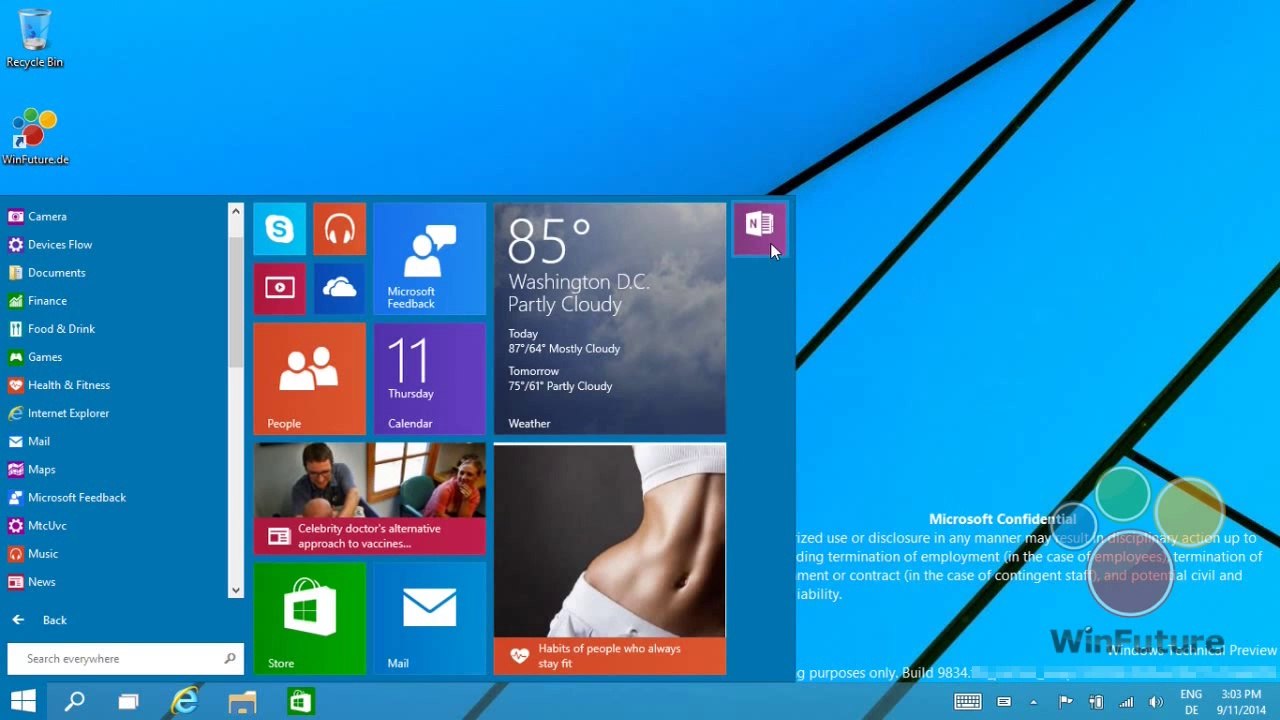The width and height of the screenshot is (1280, 720).
Task: Open the touch keyboard tray icon
Action: [x=968, y=702]
